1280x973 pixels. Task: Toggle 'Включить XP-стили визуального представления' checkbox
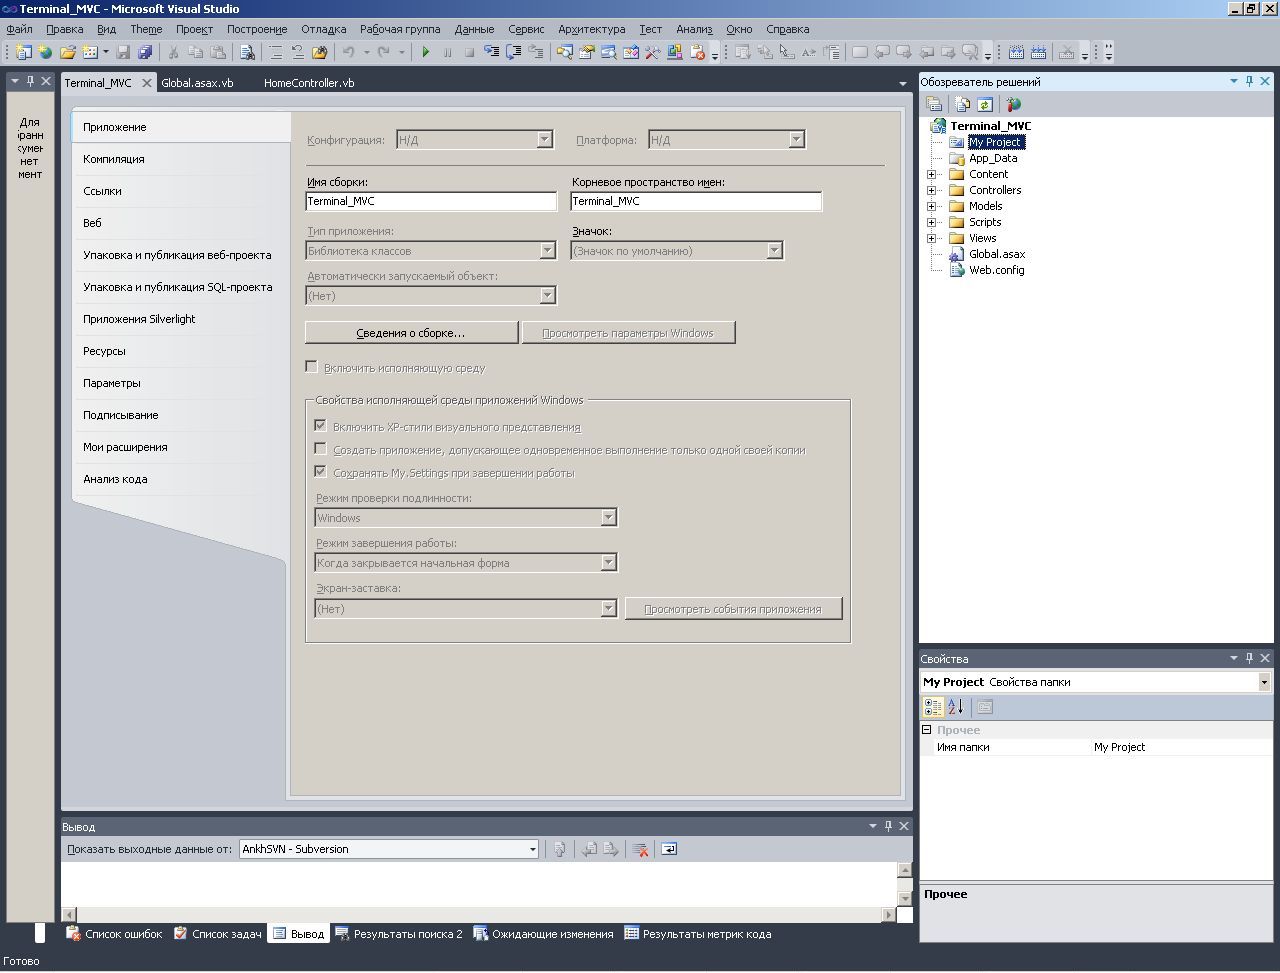(x=321, y=426)
